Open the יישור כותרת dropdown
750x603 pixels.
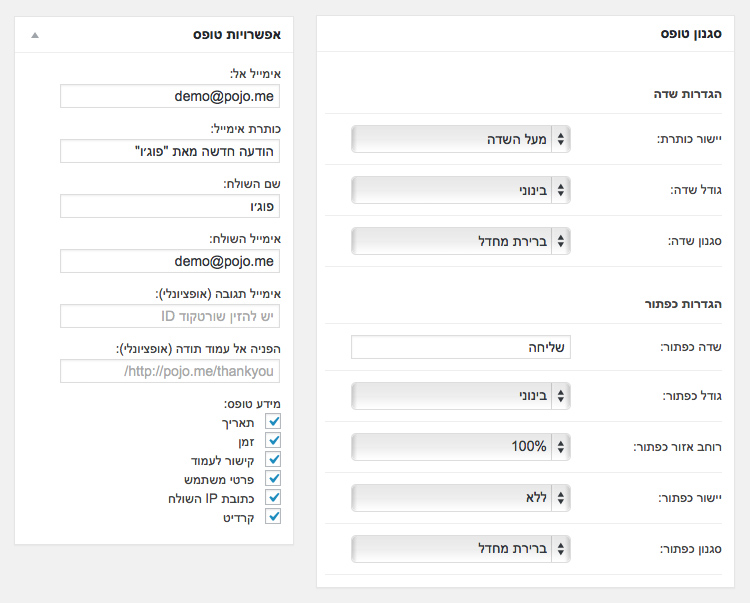pos(461,139)
